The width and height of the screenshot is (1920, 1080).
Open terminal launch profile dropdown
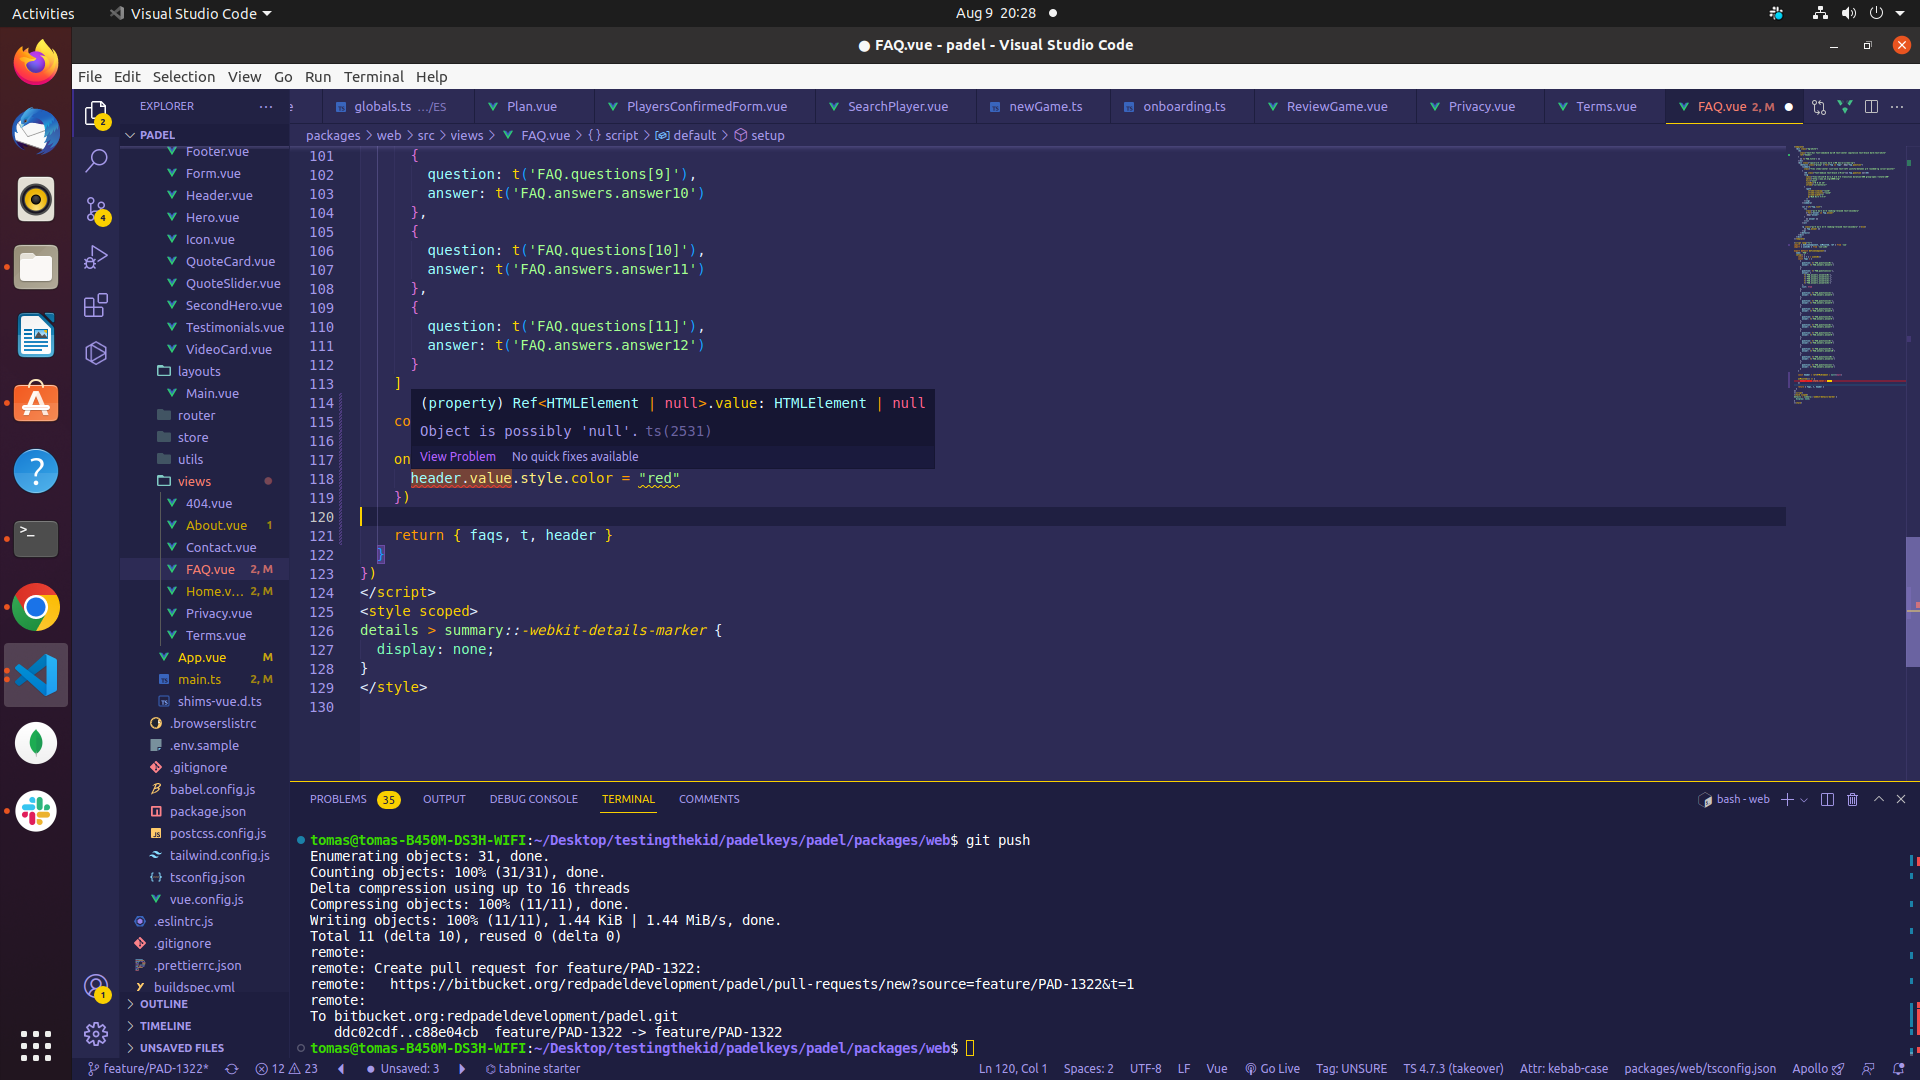(x=1804, y=799)
